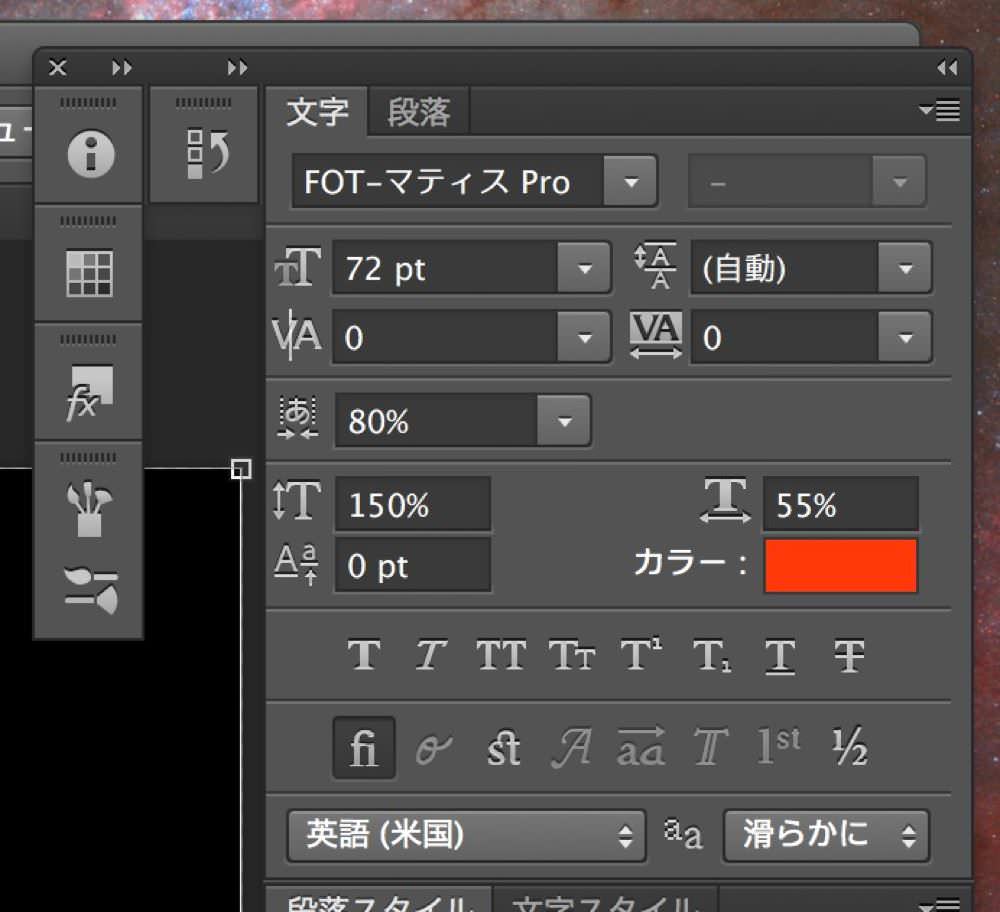Close the floating panel group

57,68
